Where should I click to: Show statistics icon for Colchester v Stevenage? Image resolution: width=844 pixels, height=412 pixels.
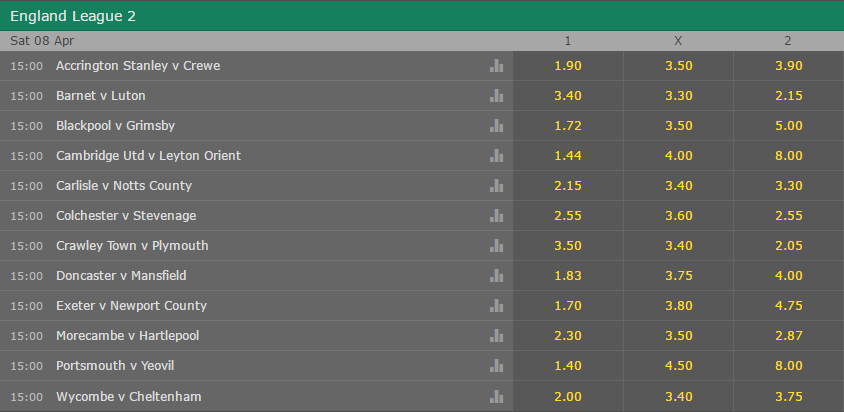pyautogui.click(x=496, y=216)
